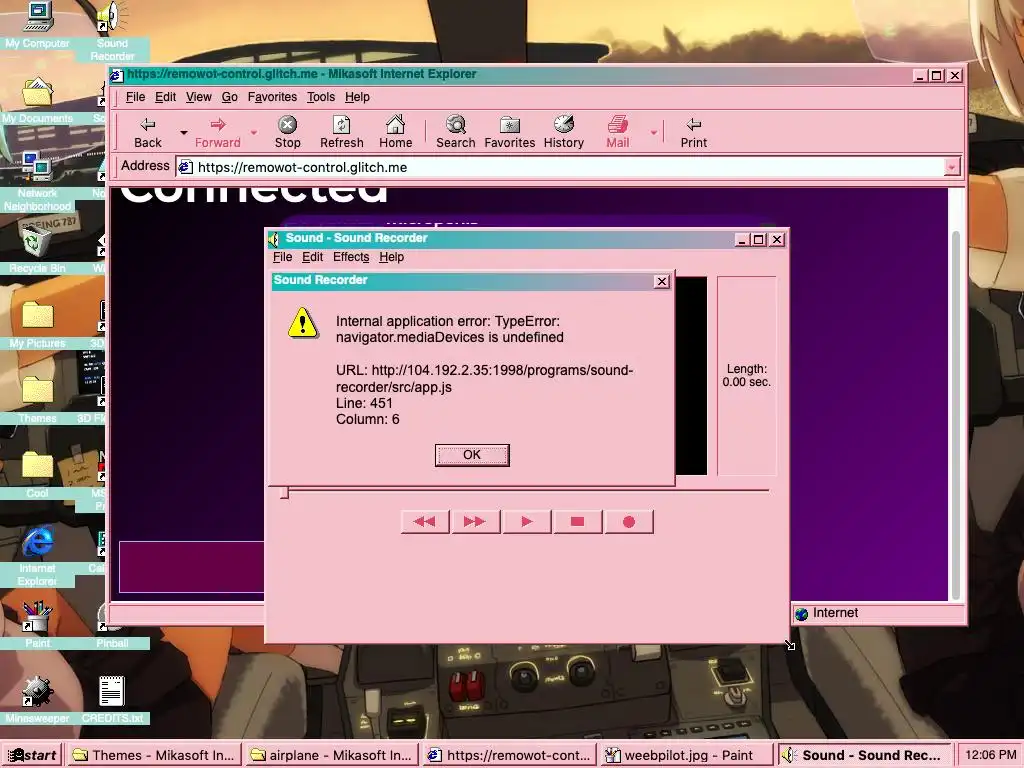This screenshot has height=768, width=1024.
Task: Click the Start button
Action: [32, 755]
